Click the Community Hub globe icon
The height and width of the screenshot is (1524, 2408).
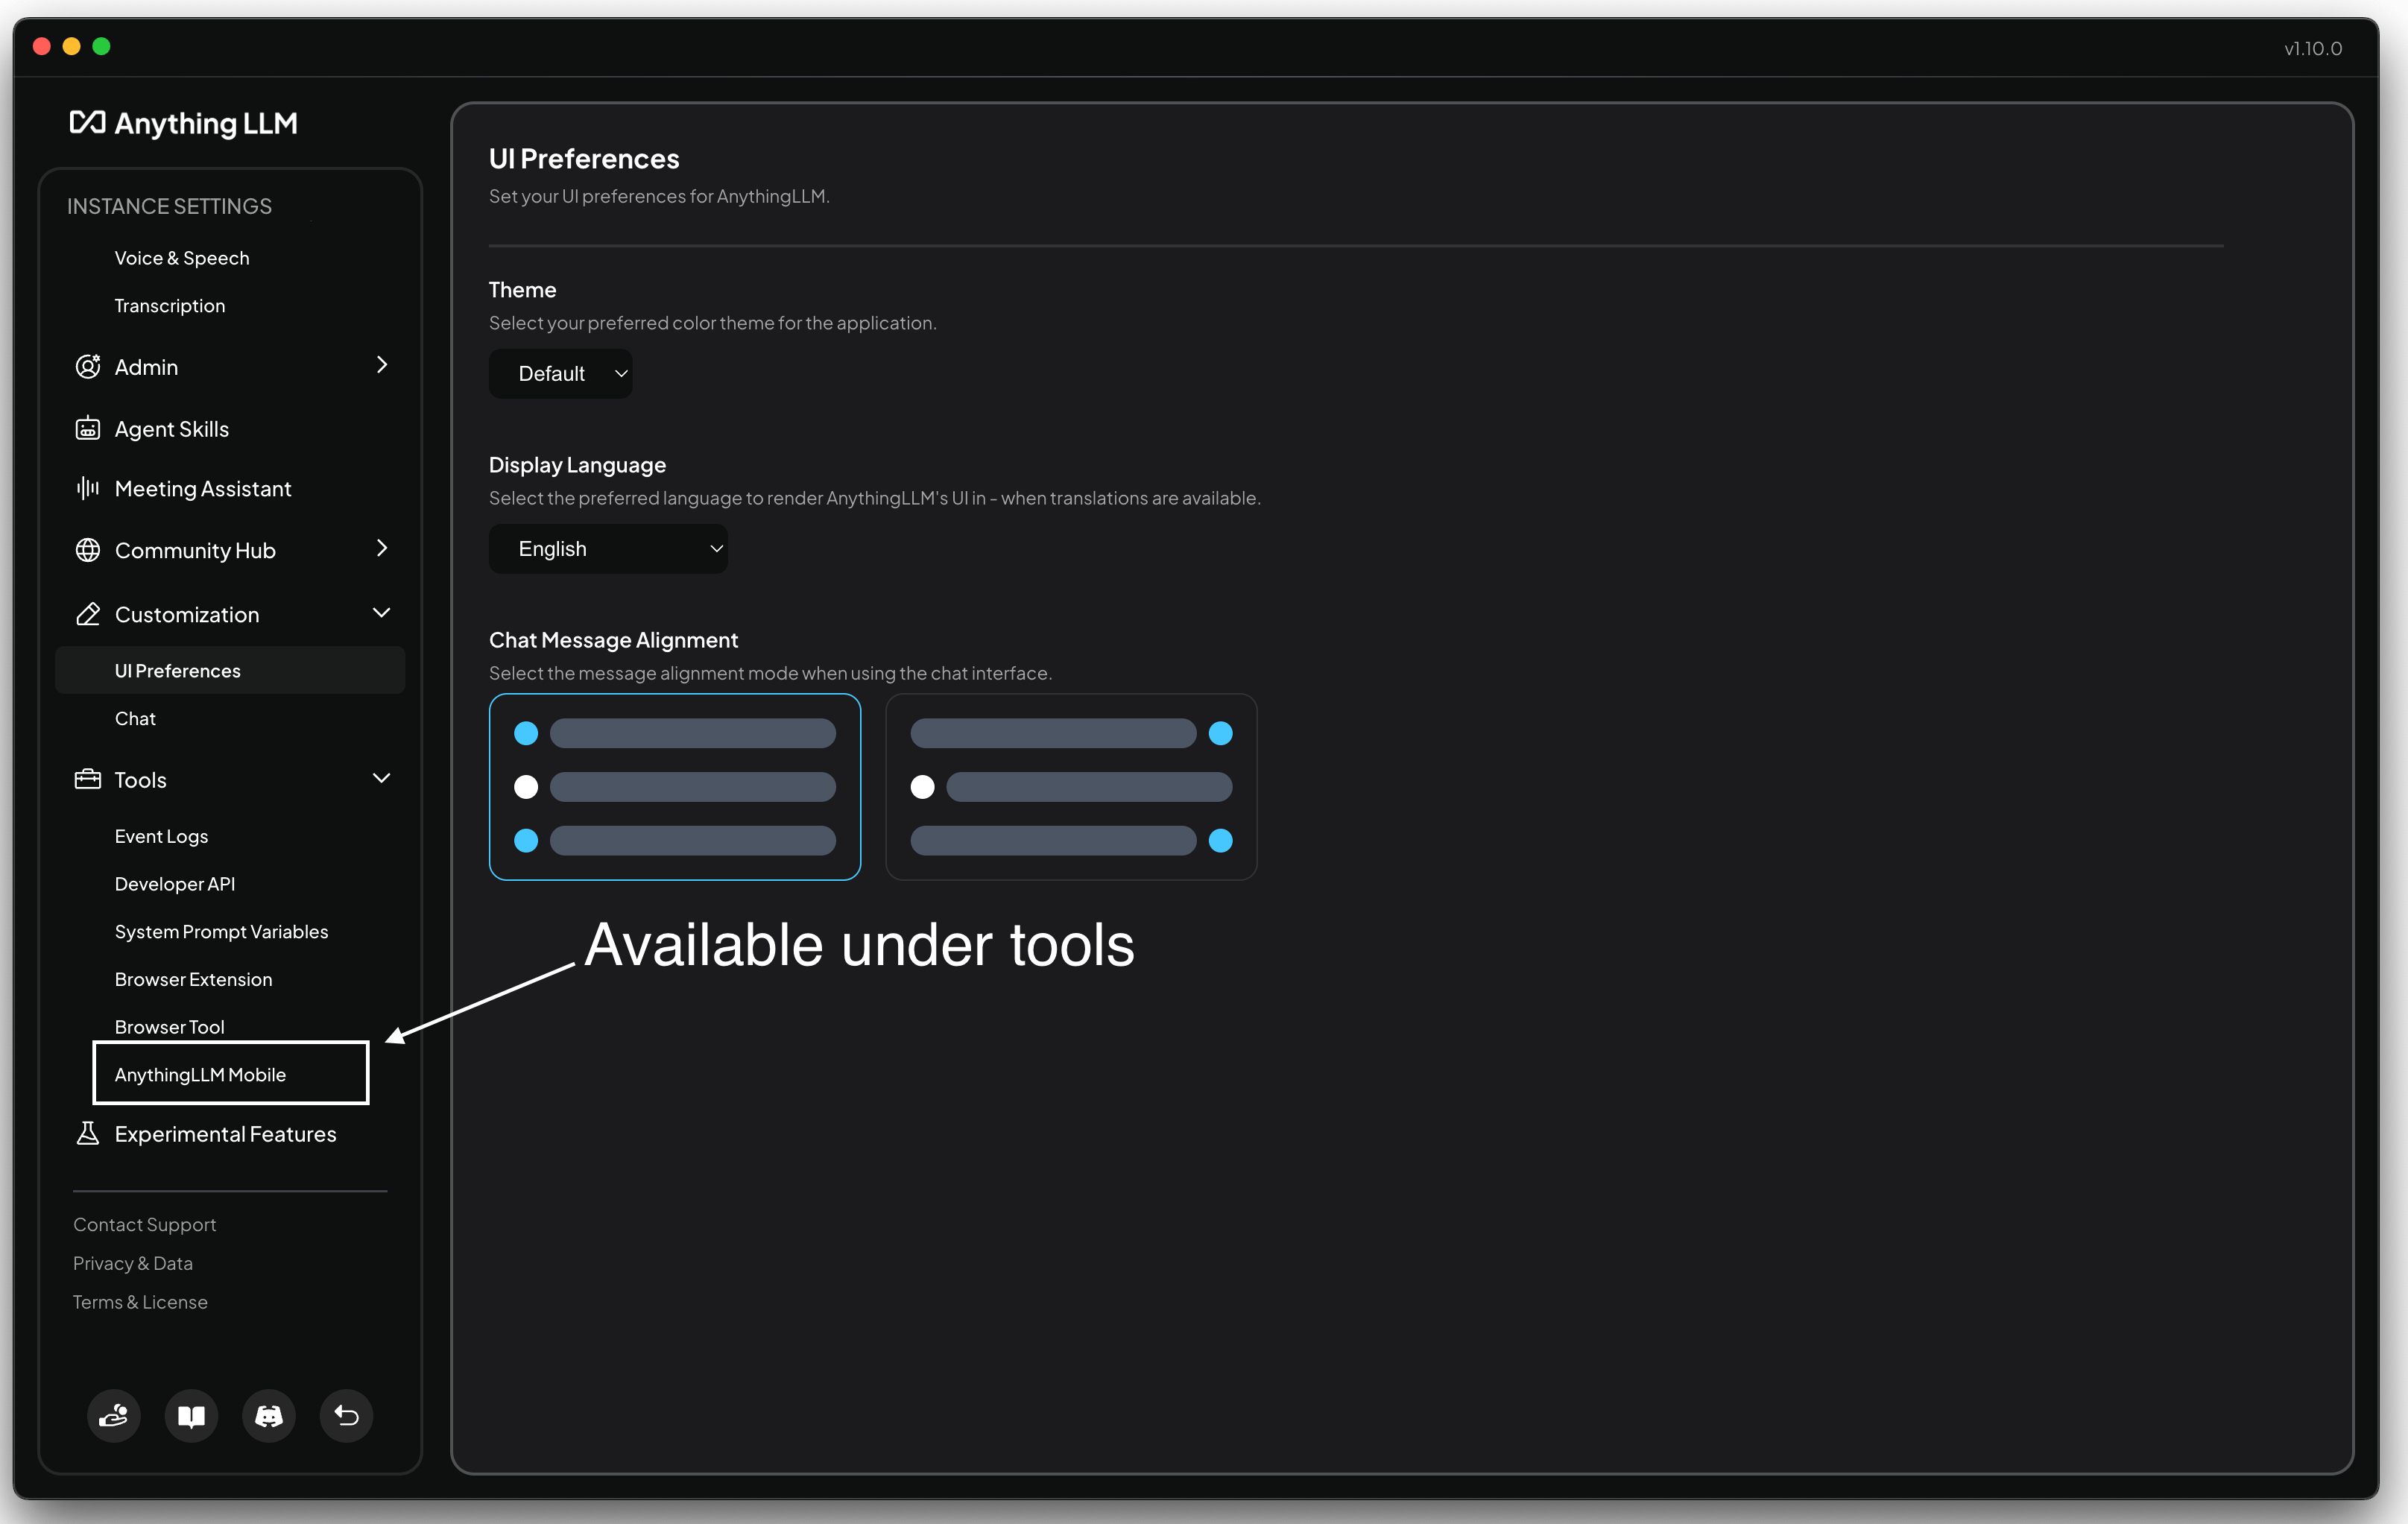pos(88,550)
